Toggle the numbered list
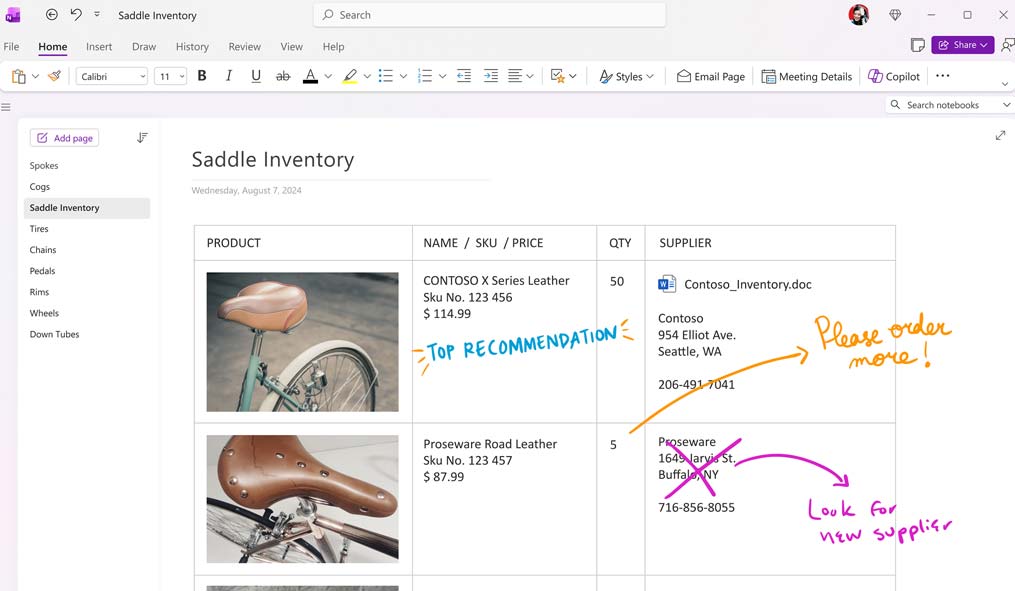The width and height of the screenshot is (1015, 591). coord(425,76)
